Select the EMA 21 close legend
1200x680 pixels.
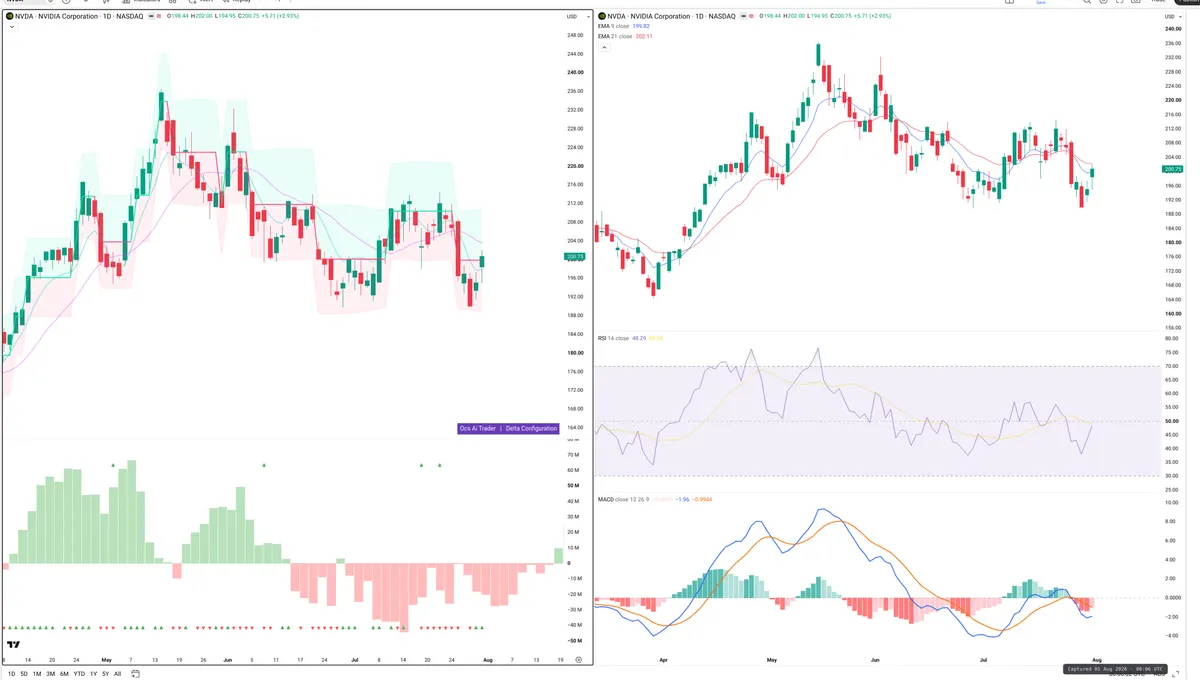tap(614, 36)
